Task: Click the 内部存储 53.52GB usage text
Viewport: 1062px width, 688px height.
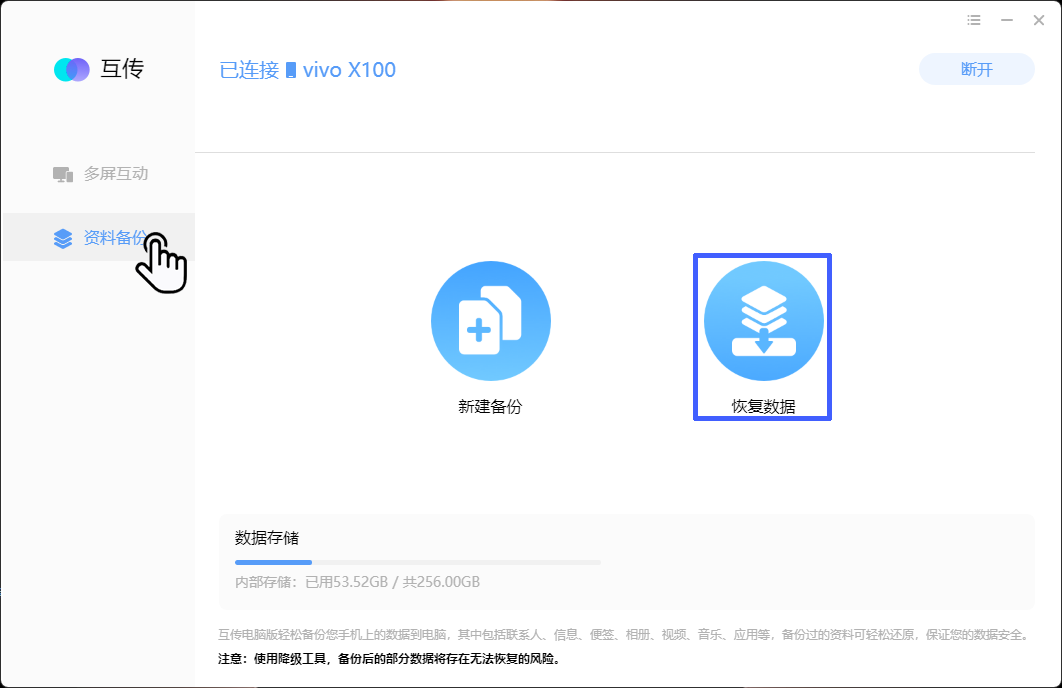Action: [357, 582]
